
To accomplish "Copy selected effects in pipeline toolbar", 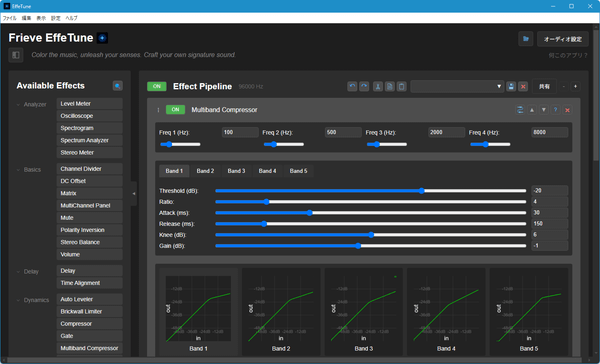I will tap(390, 87).
